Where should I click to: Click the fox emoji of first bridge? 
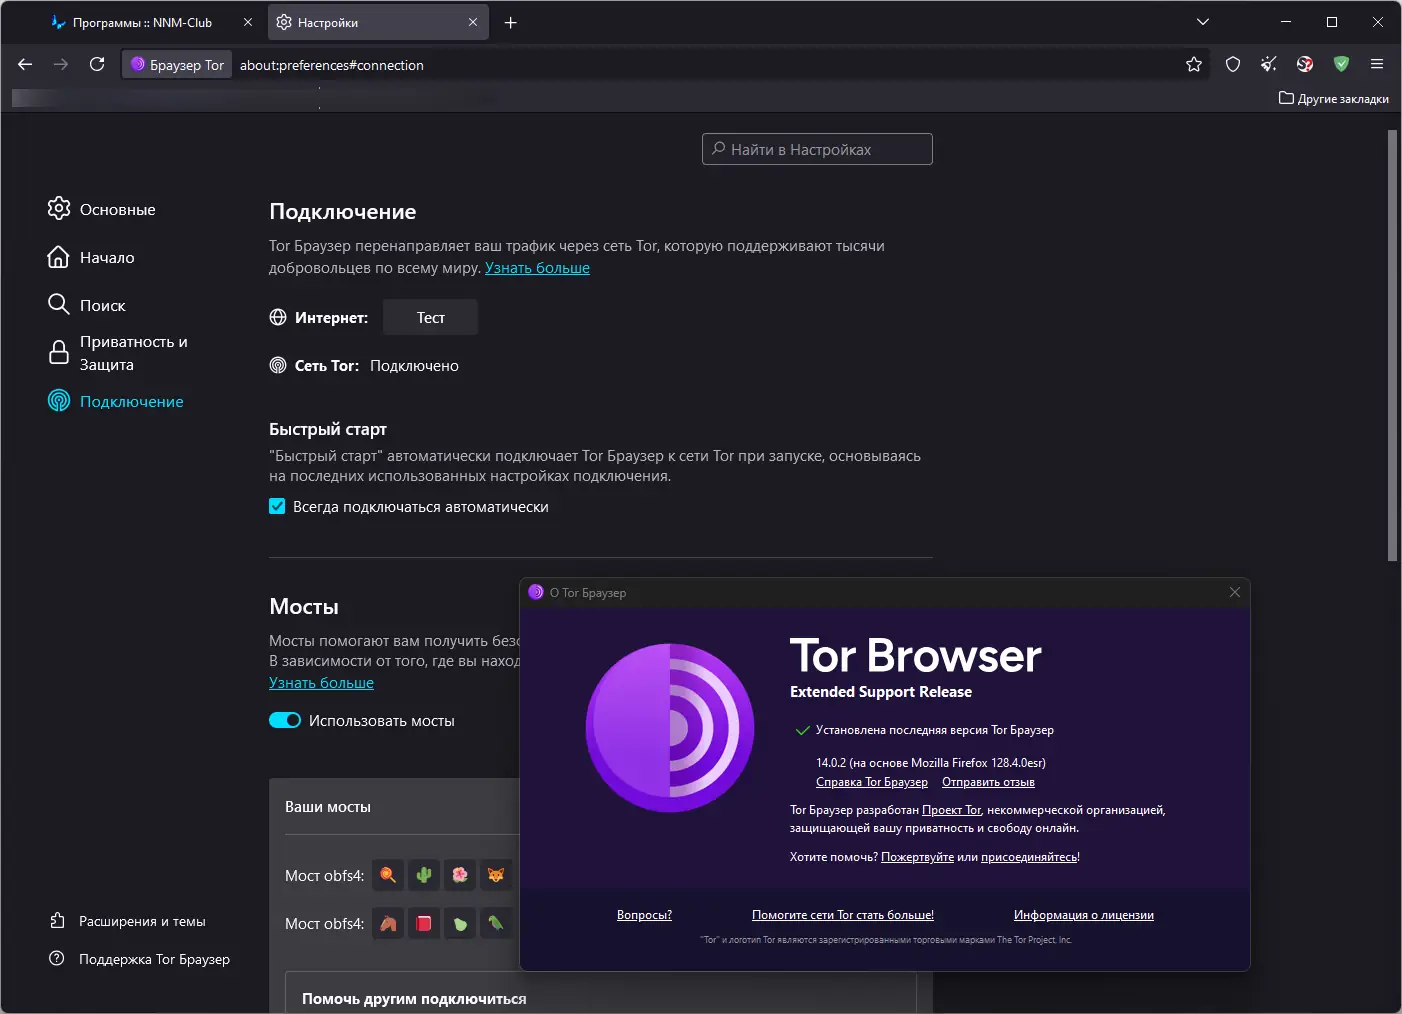(496, 875)
